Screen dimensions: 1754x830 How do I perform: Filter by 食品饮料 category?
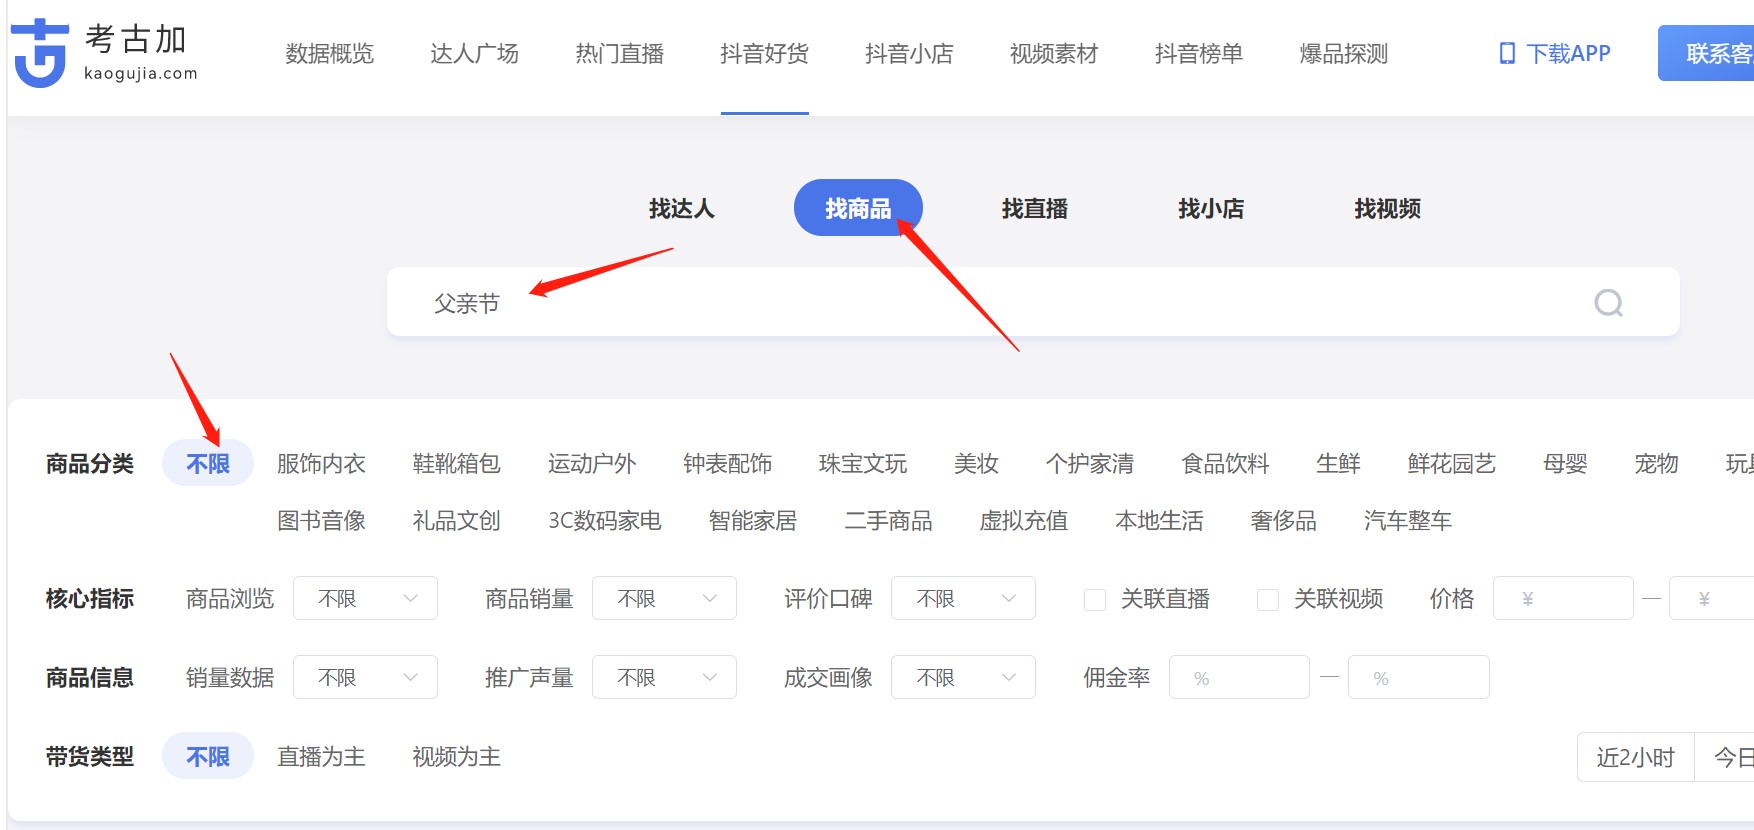pos(1225,463)
